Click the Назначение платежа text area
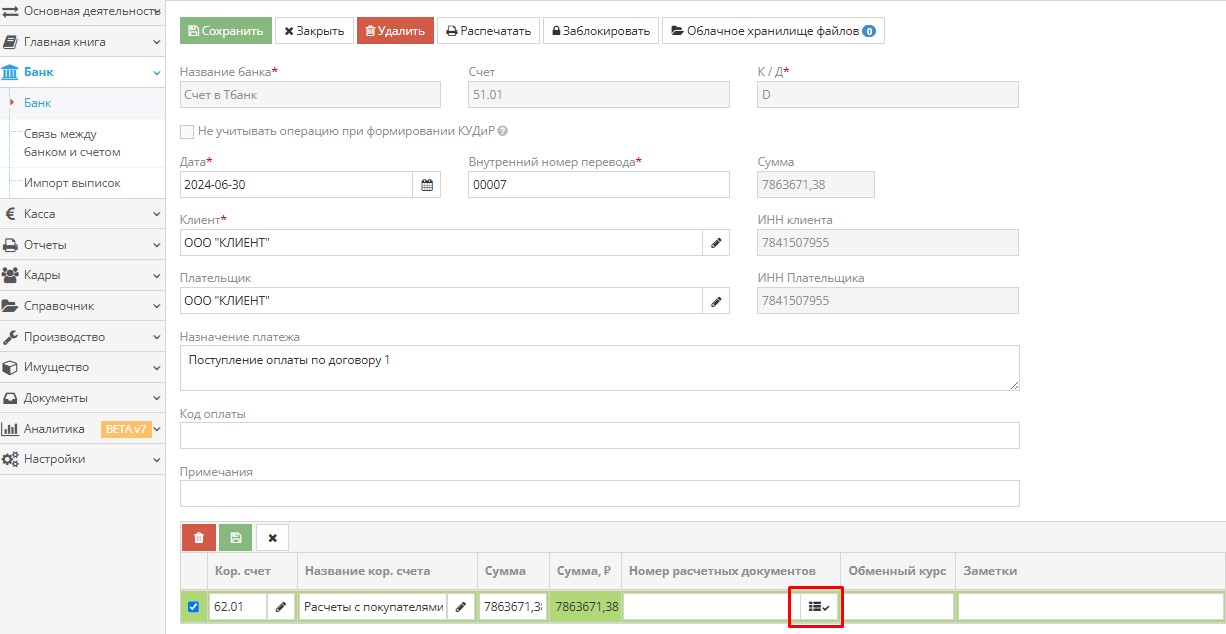1226x634 pixels. coord(599,368)
